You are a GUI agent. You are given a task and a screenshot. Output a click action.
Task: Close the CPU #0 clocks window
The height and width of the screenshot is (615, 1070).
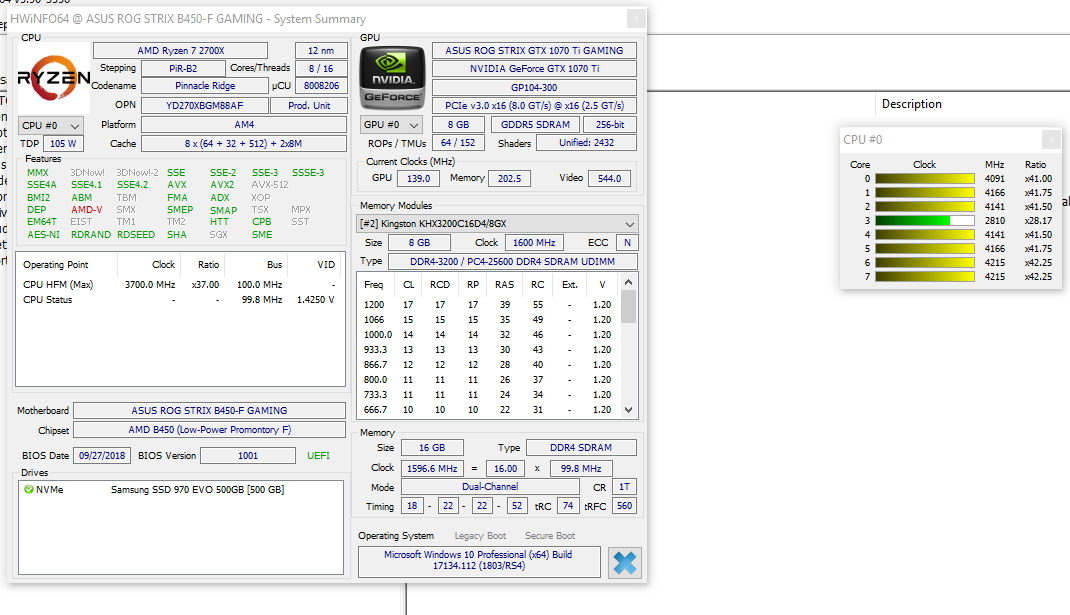[x=1051, y=139]
